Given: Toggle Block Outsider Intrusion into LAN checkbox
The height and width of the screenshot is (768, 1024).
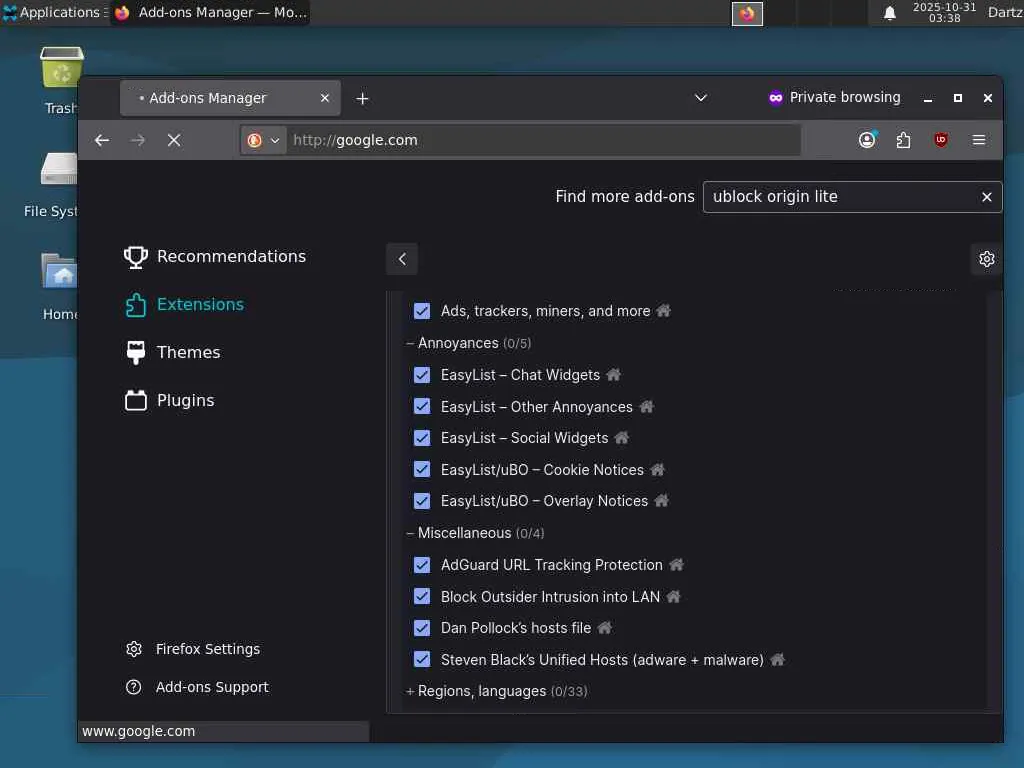Looking at the screenshot, I should pyautogui.click(x=422, y=596).
